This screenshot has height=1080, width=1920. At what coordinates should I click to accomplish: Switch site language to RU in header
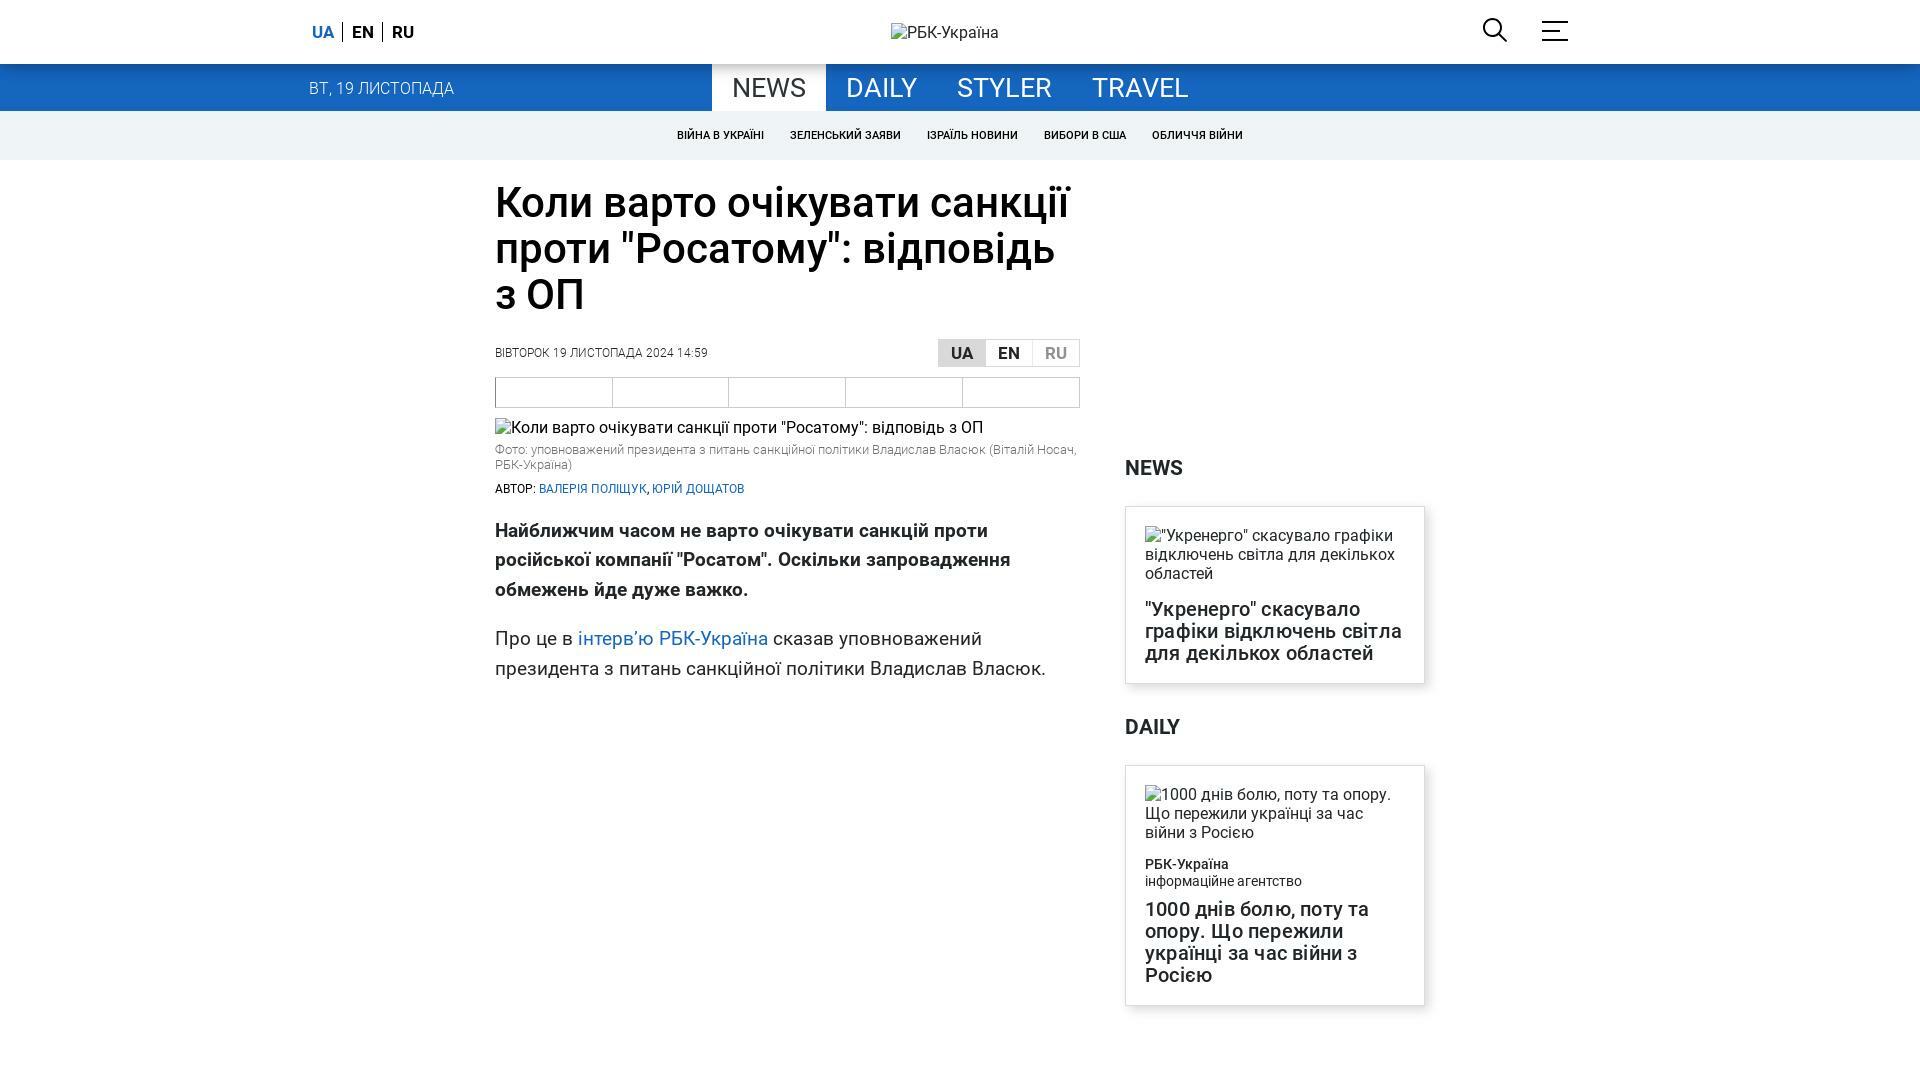tap(403, 32)
